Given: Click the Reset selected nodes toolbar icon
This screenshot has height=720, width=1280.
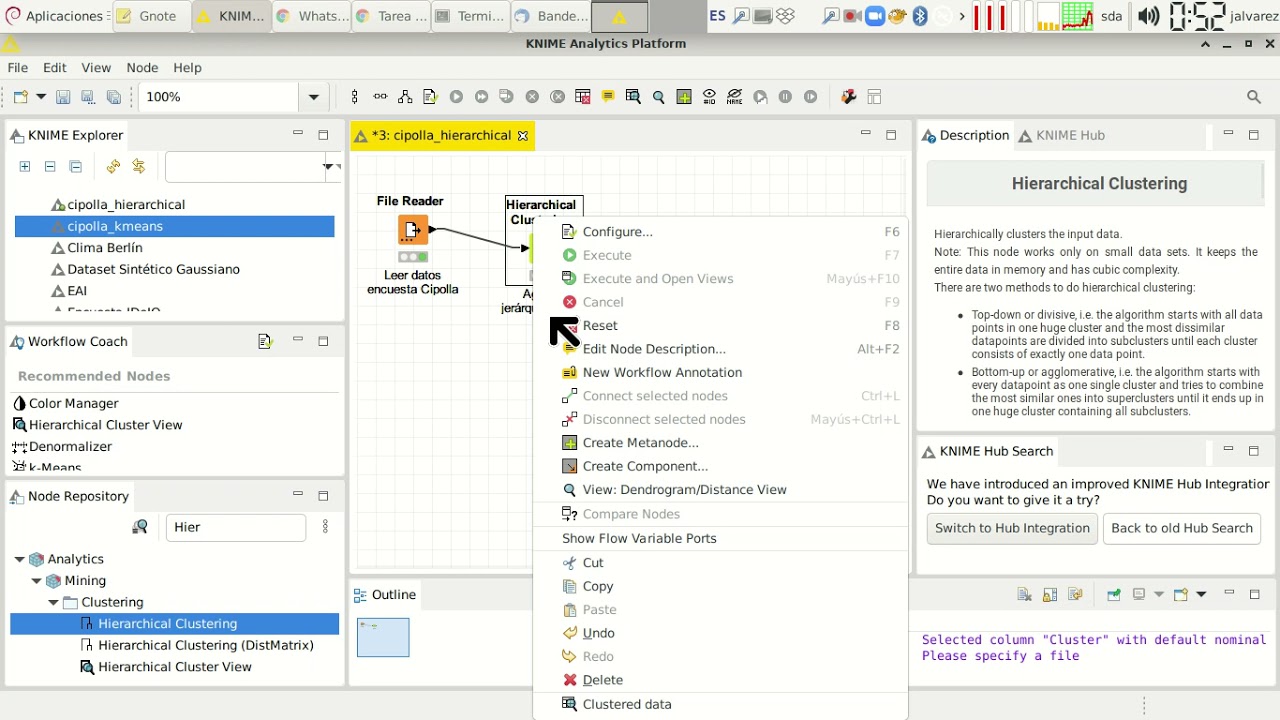Looking at the screenshot, I should [x=582, y=97].
